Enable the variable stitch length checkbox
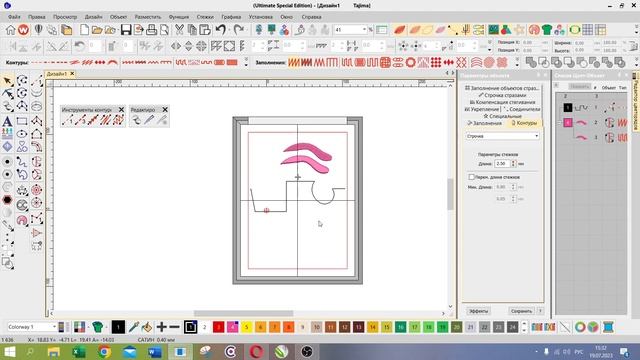Screen dimensions: 640x360 [471, 177]
